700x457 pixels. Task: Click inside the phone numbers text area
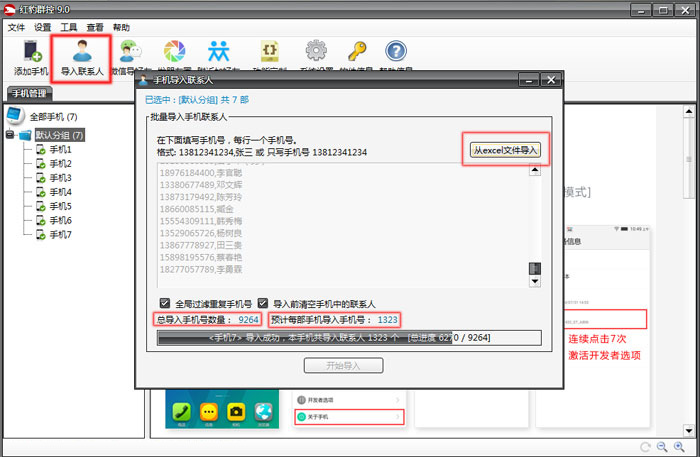click(343, 225)
